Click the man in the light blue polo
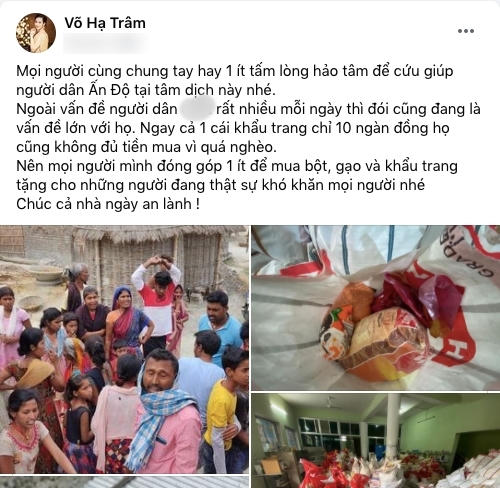 click(220, 325)
